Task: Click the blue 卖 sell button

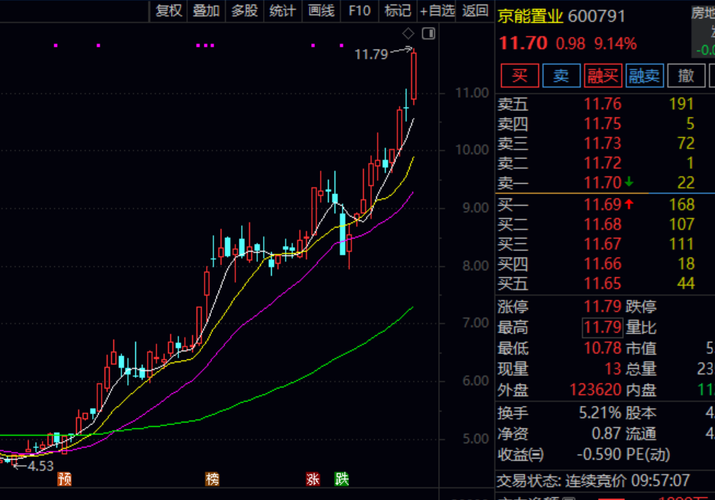Action: [561, 75]
